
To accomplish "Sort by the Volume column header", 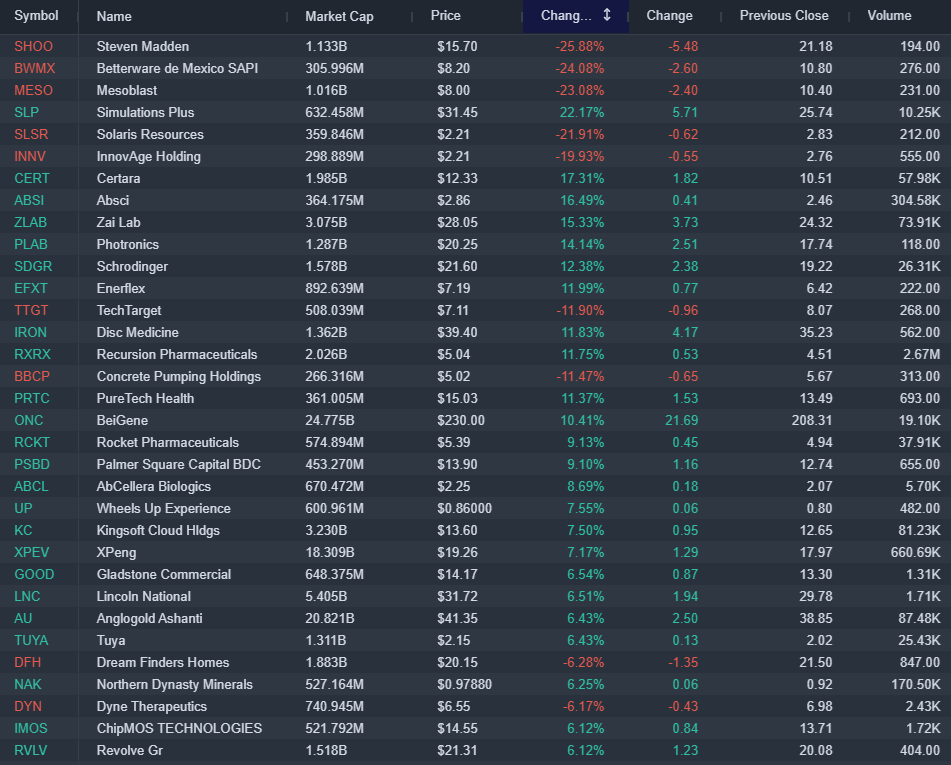I will coord(889,16).
